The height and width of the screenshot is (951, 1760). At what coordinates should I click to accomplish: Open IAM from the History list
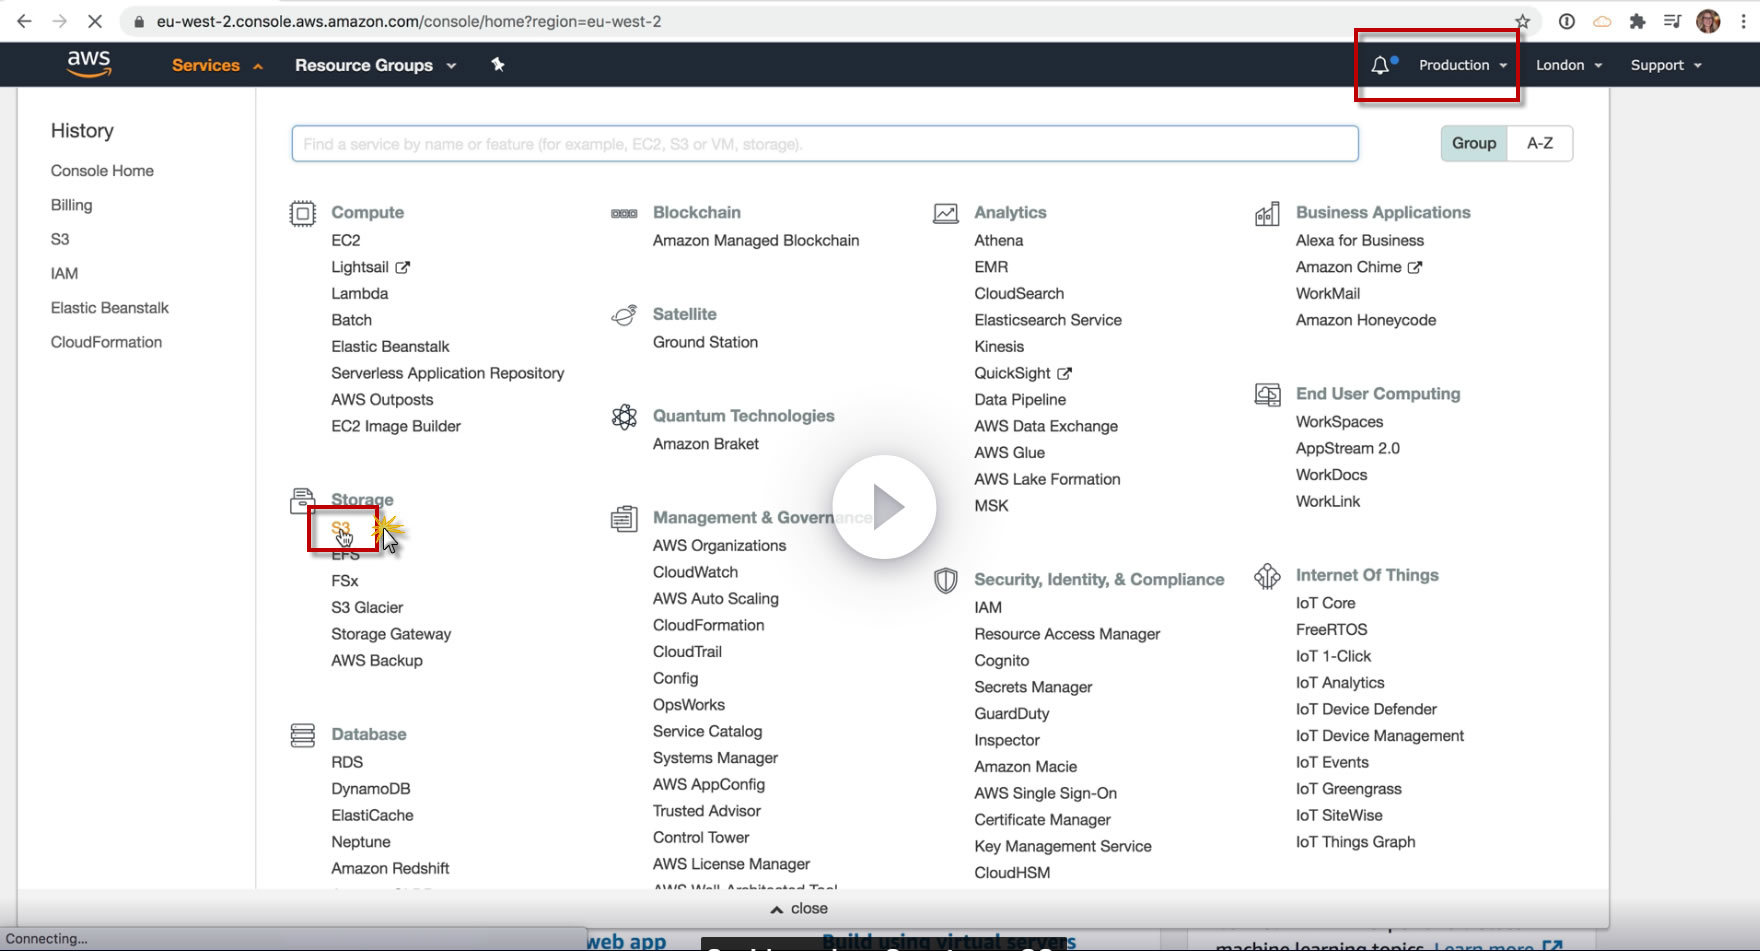coord(64,273)
